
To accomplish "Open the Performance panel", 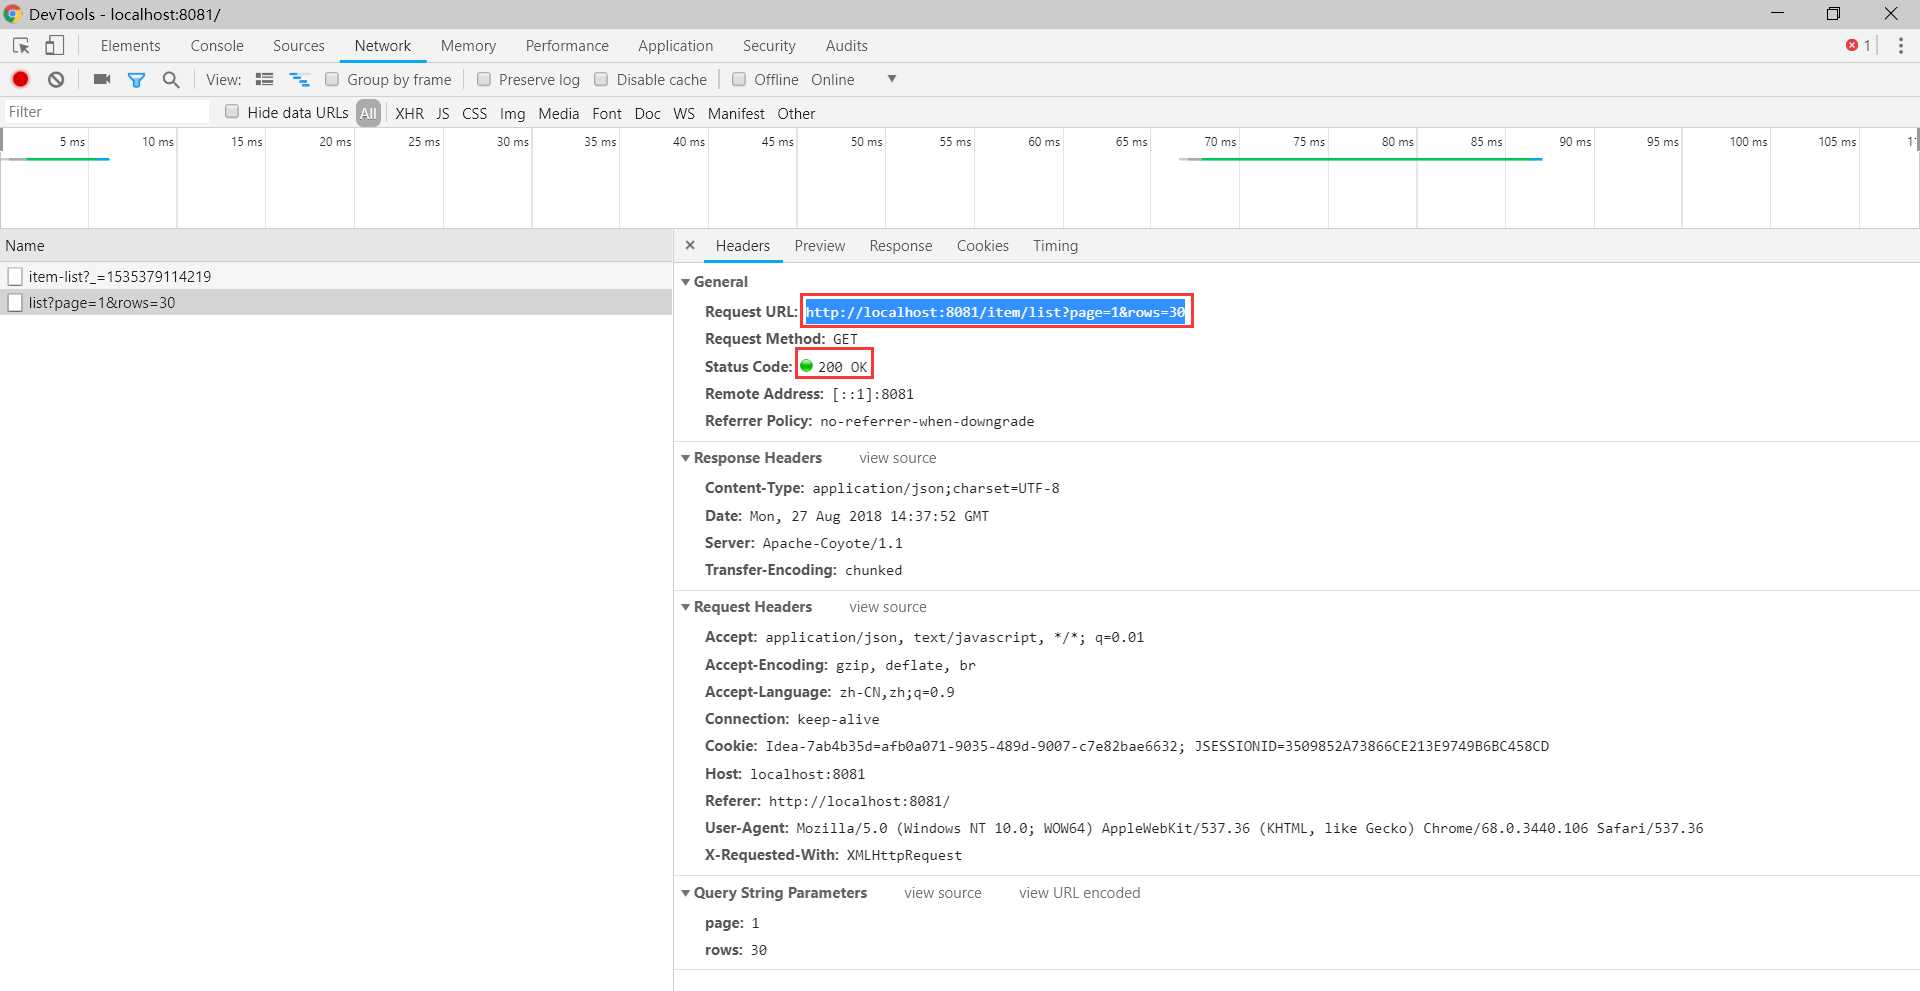I will (567, 46).
